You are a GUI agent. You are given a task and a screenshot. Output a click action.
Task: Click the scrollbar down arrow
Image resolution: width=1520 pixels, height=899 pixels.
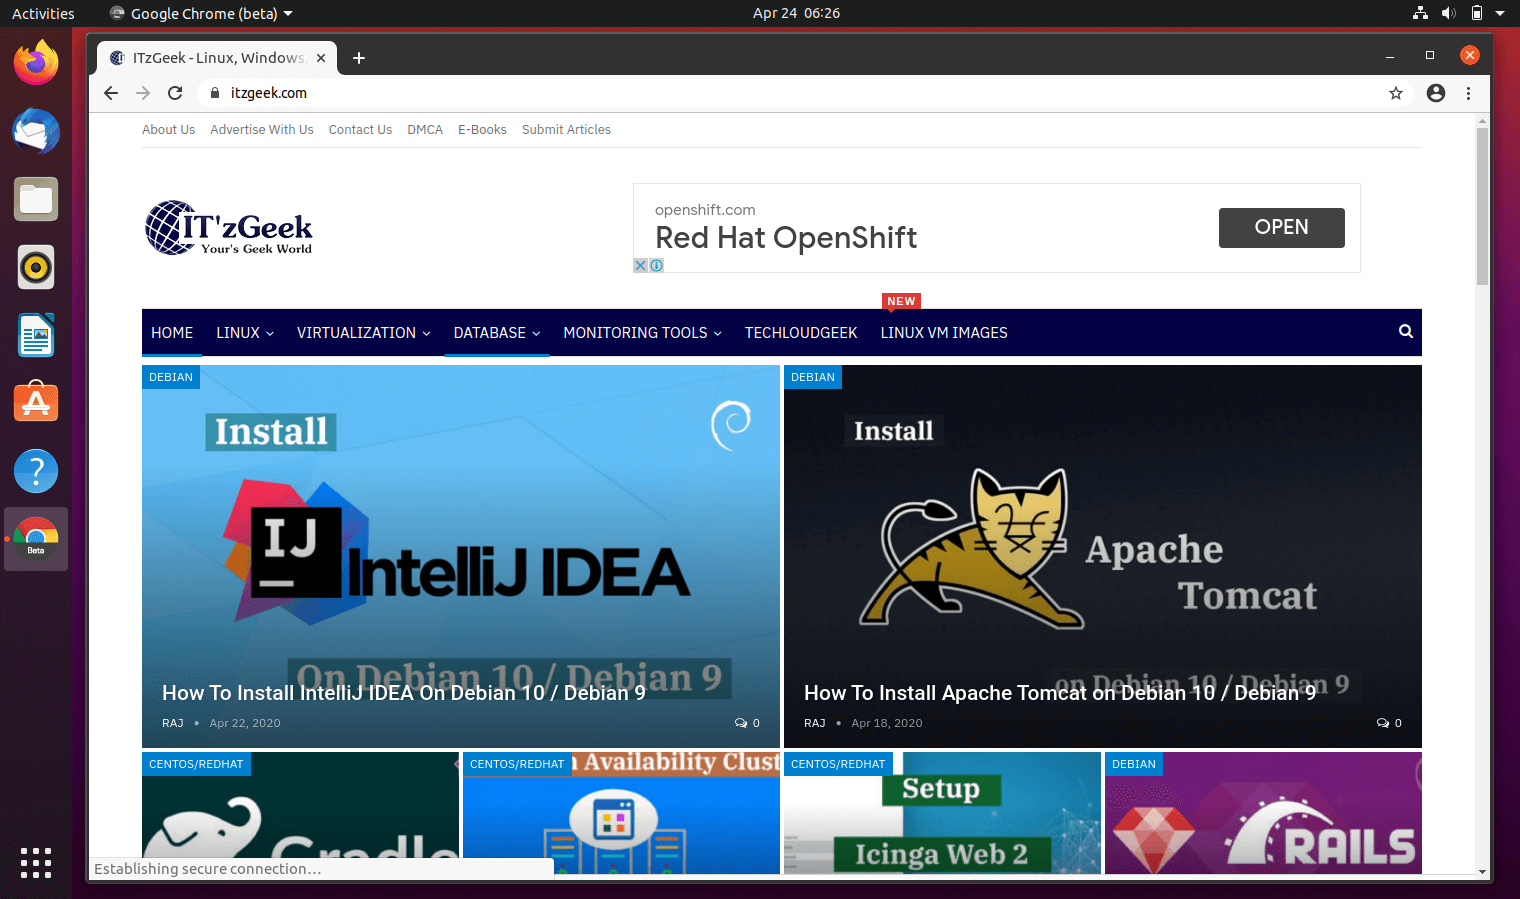click(x=1482, y=872)
